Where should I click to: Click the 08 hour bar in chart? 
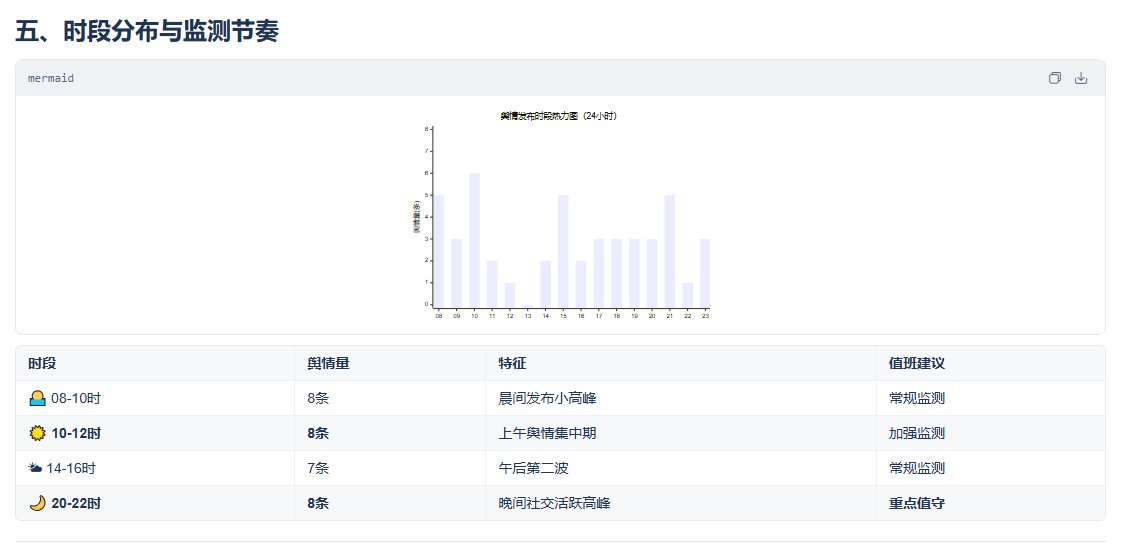coord(439,251)
